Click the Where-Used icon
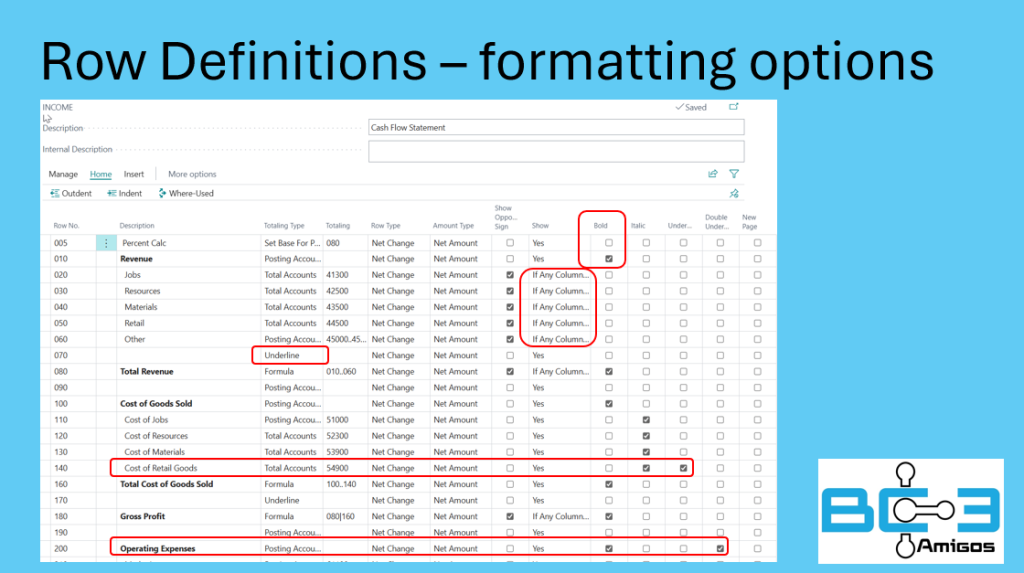 (163, 193)
